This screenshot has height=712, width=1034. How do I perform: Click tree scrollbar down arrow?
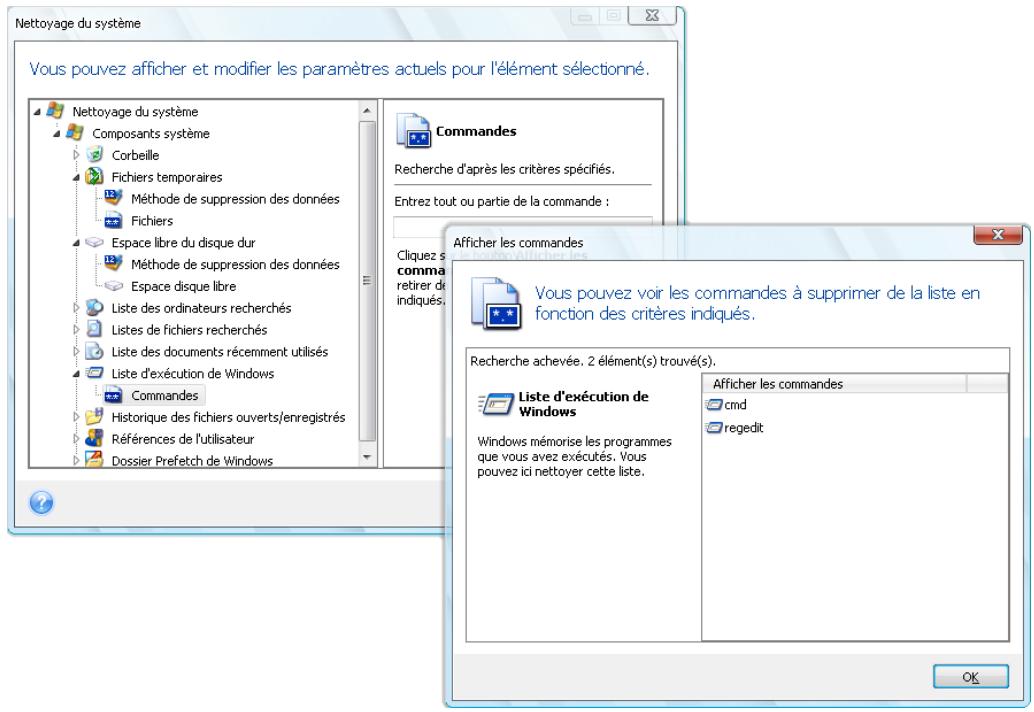click(367, 457)
